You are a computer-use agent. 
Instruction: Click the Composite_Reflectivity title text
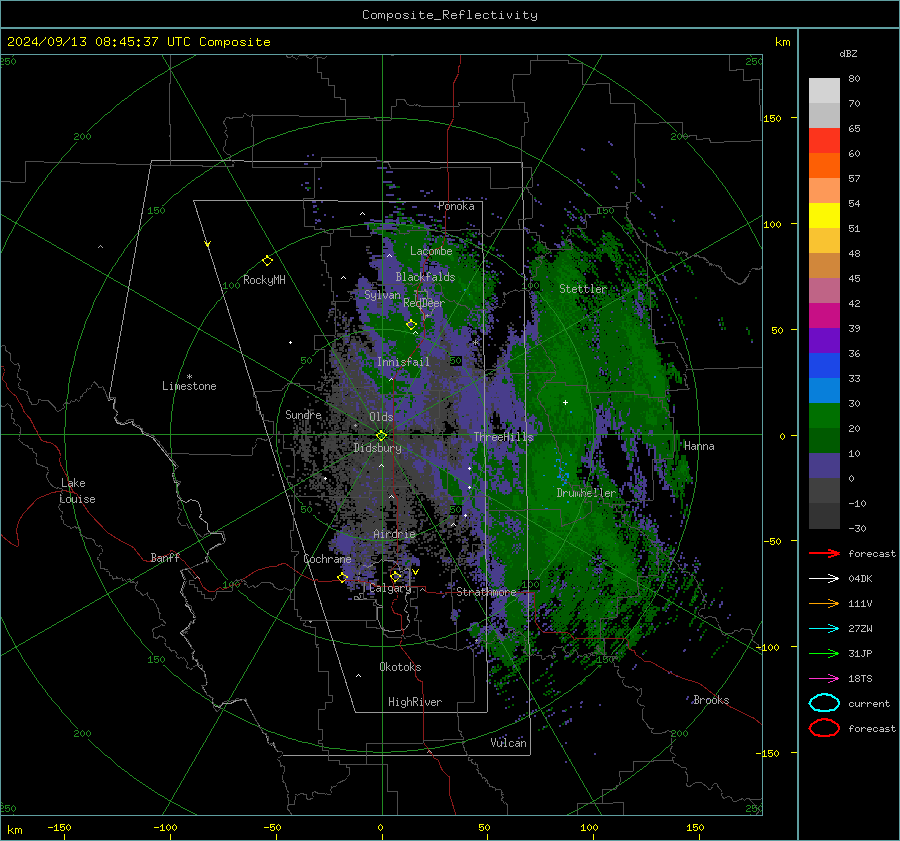[449, 15]
